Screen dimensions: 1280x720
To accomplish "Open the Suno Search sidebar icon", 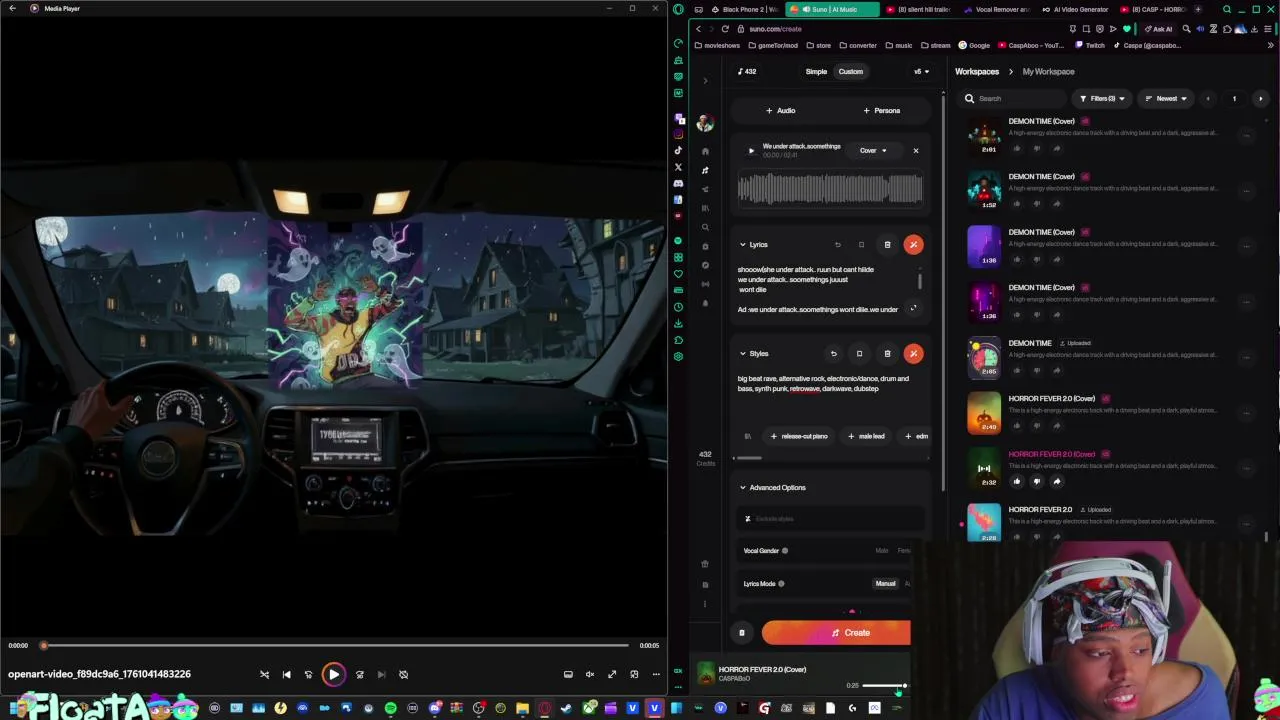I will point(705,227).
